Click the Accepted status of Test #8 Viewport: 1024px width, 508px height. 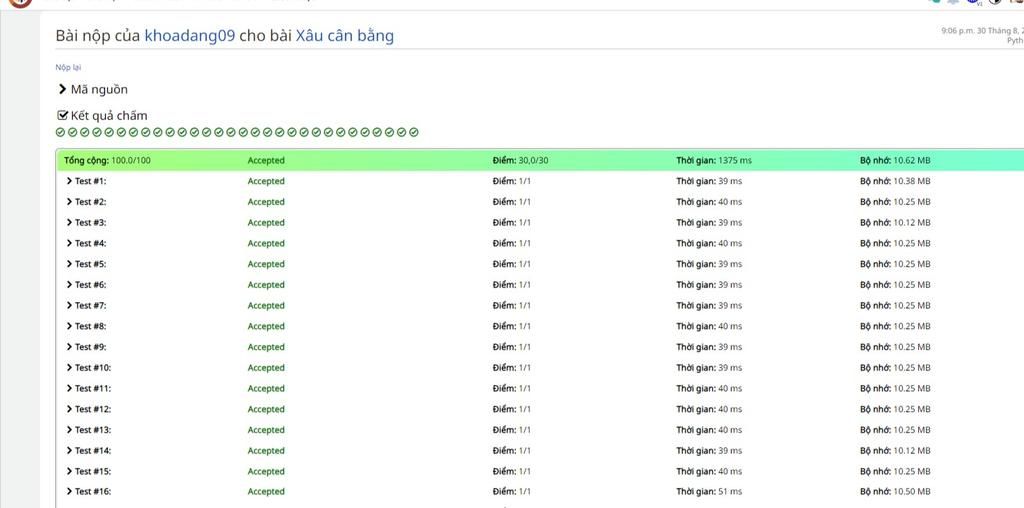[x=266, y=326]
